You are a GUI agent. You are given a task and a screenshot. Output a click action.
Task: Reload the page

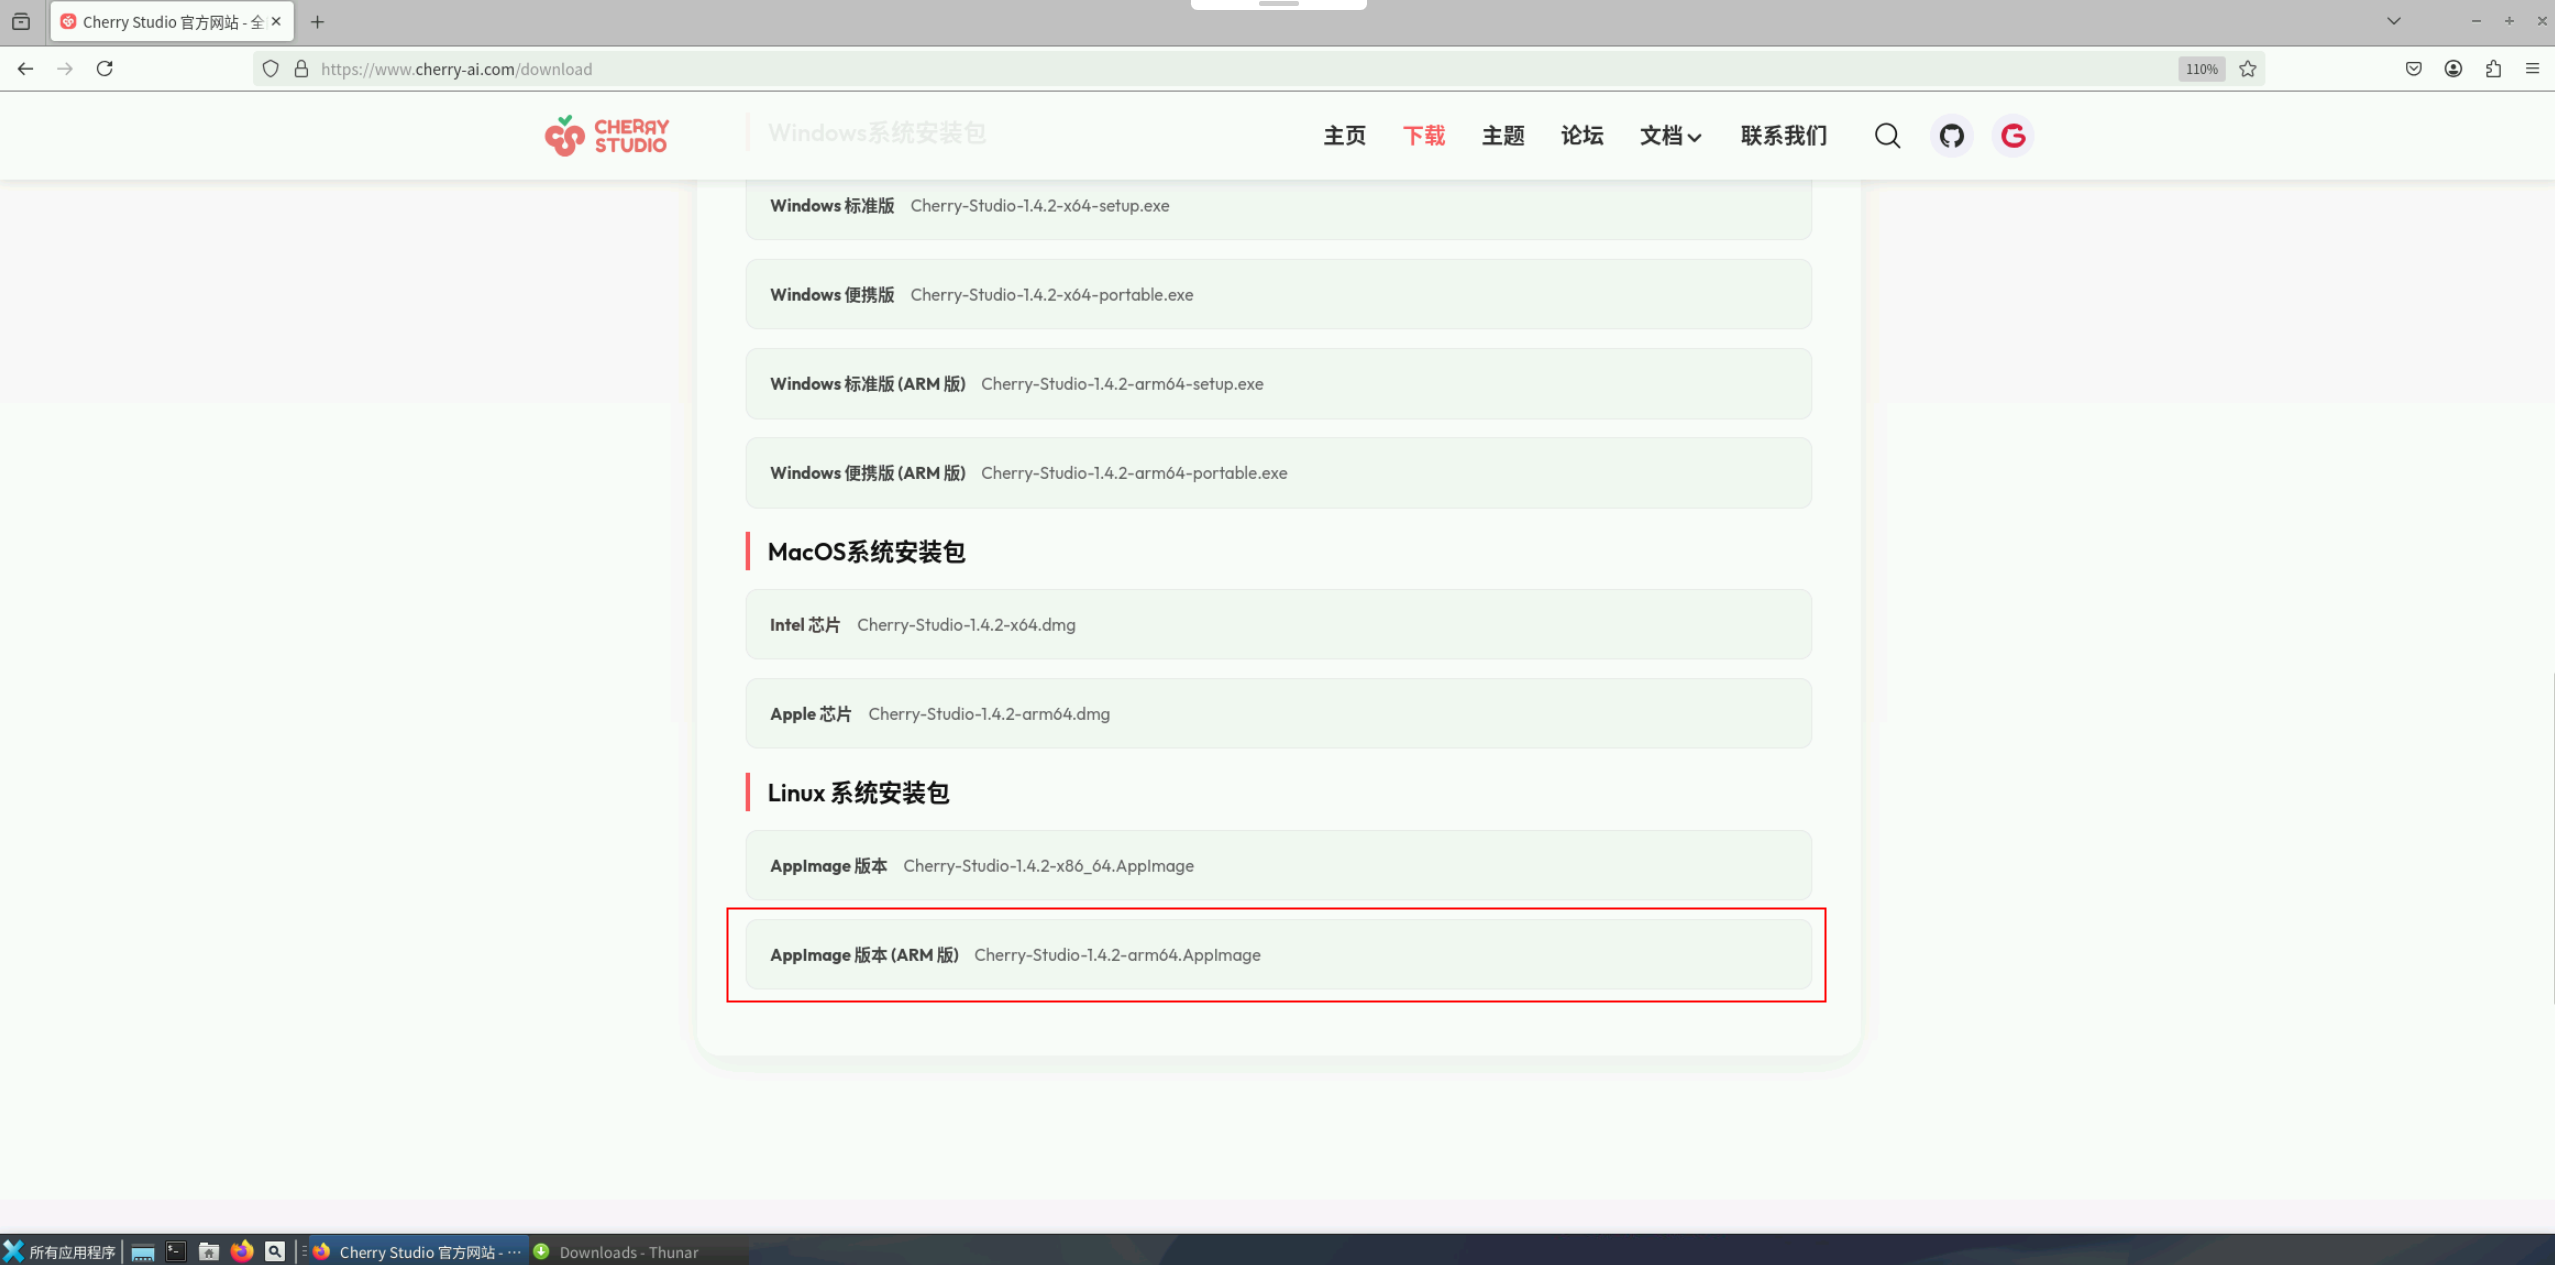pos(104,69)
